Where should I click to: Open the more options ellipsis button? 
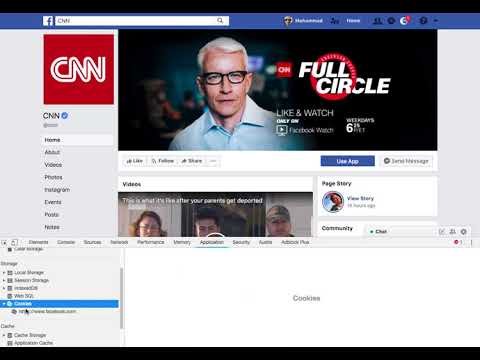(x=213, y=161)
